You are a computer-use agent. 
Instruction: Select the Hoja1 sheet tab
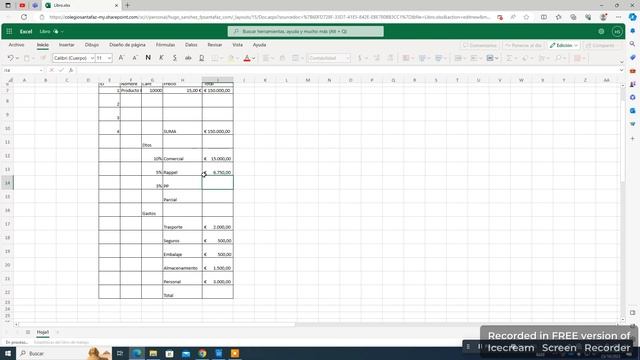(43, 332)
